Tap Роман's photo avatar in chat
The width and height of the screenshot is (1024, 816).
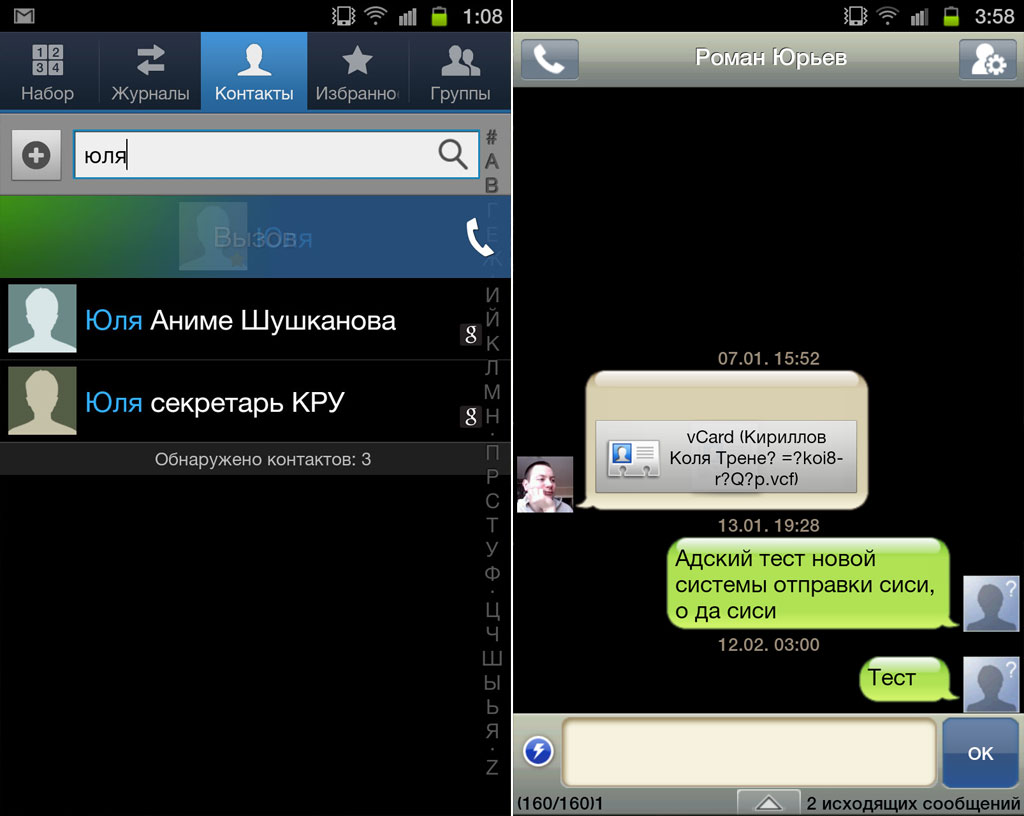[545, 484]
